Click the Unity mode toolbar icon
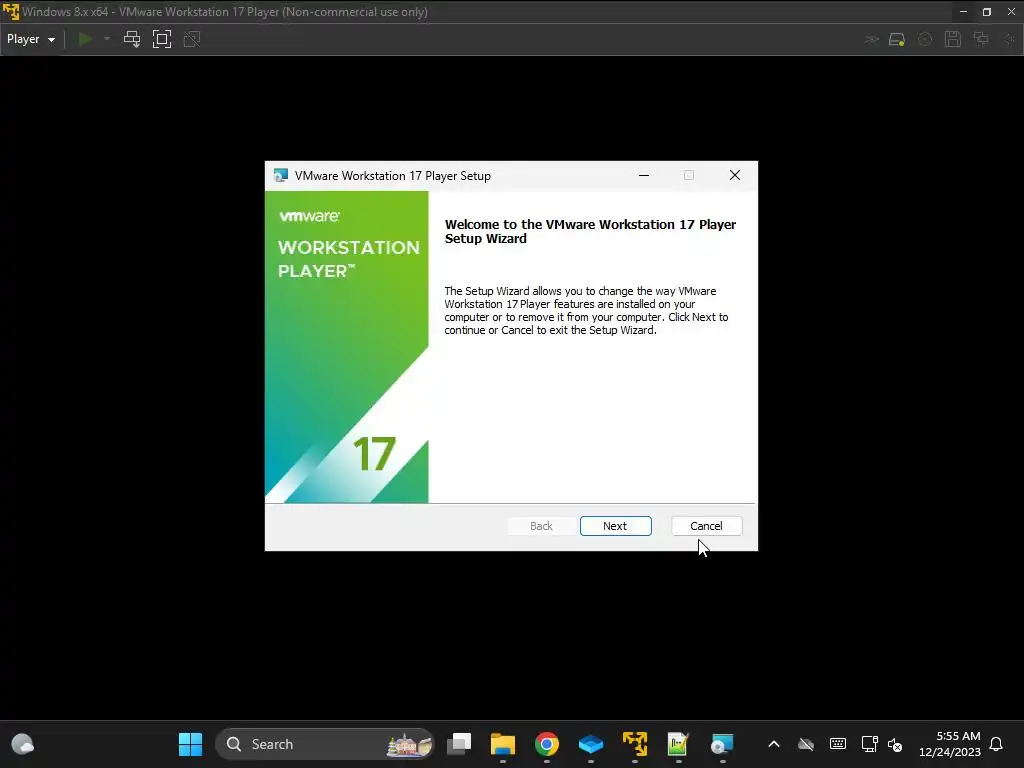The height and width of the screenshot is (768, 1024). click(192, 39)
